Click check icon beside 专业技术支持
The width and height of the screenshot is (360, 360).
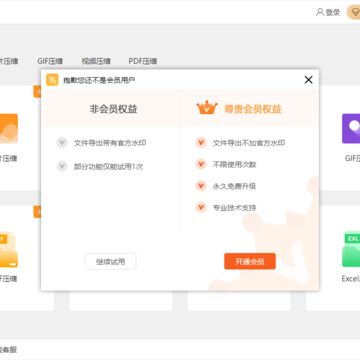point(201,208)
